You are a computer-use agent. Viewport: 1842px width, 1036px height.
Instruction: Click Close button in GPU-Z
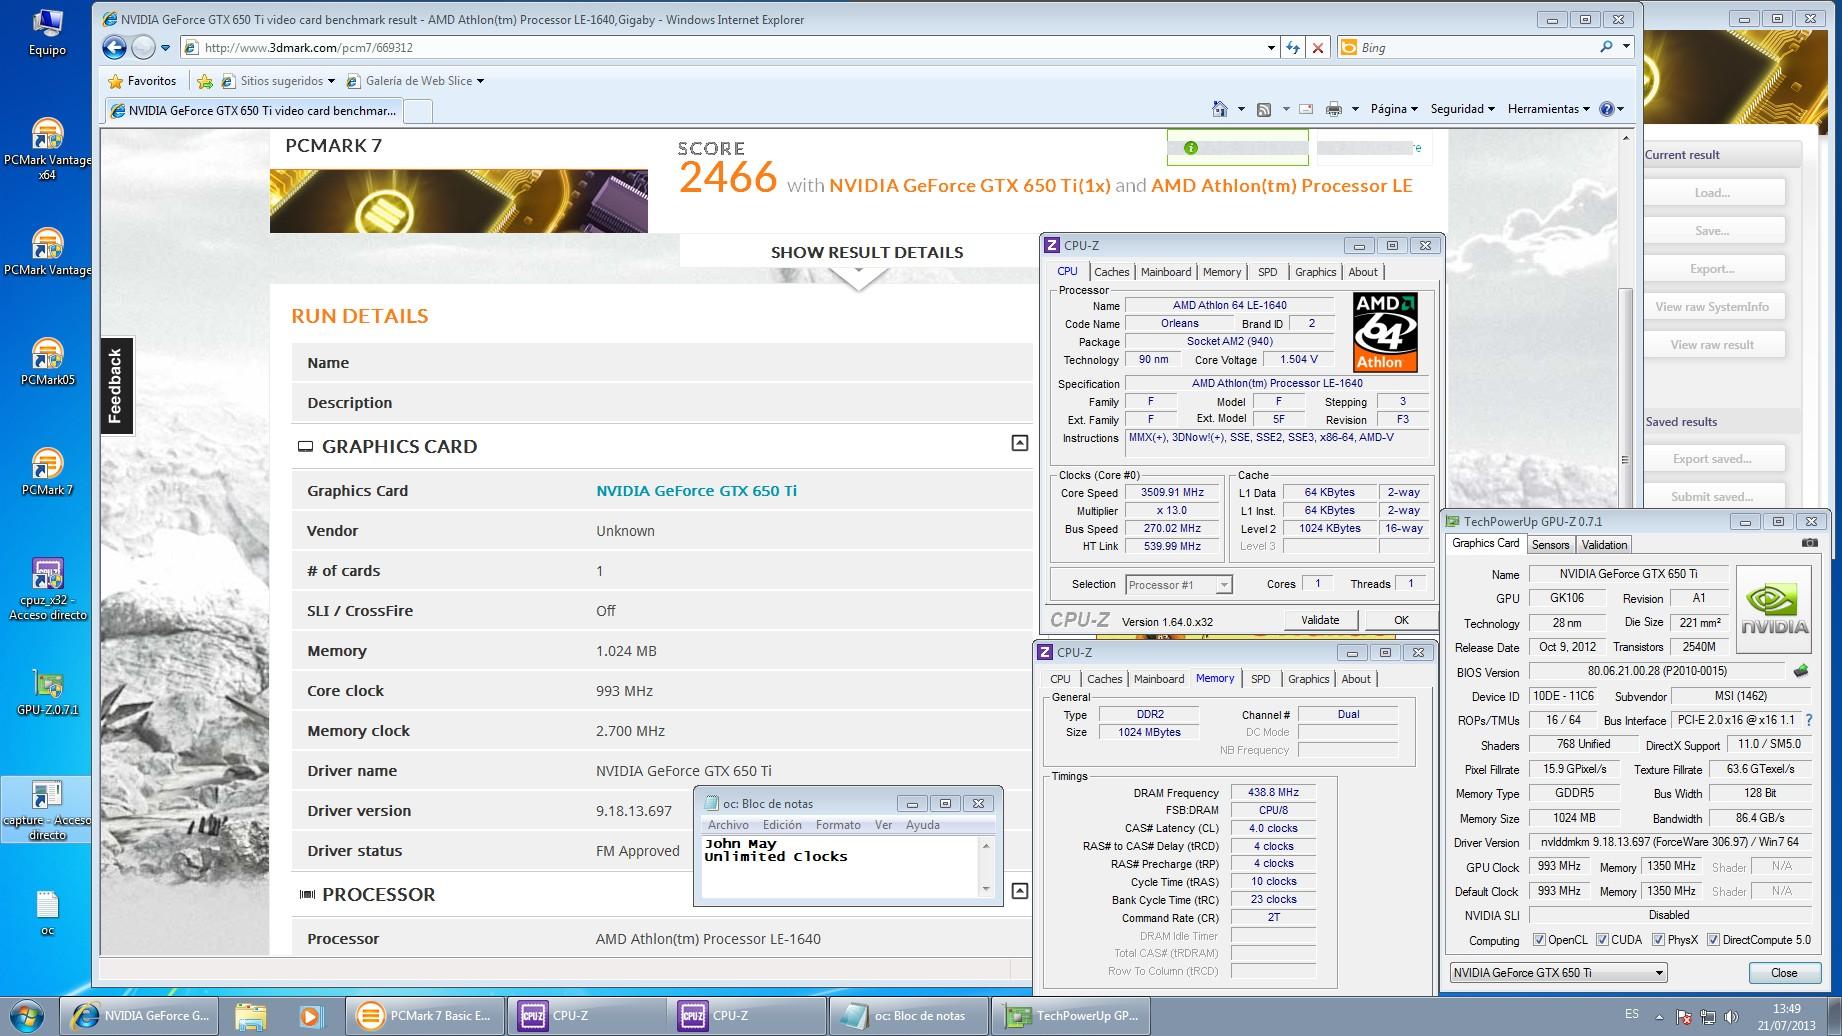1784,972
